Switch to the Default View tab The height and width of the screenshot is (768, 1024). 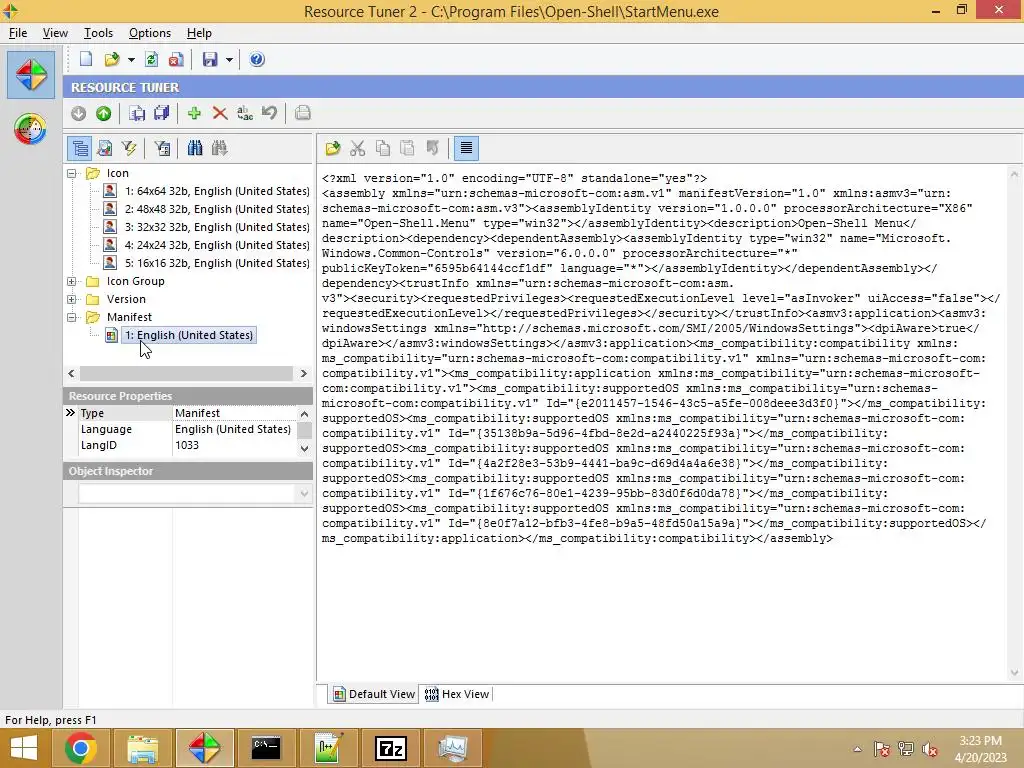point(374,694)
